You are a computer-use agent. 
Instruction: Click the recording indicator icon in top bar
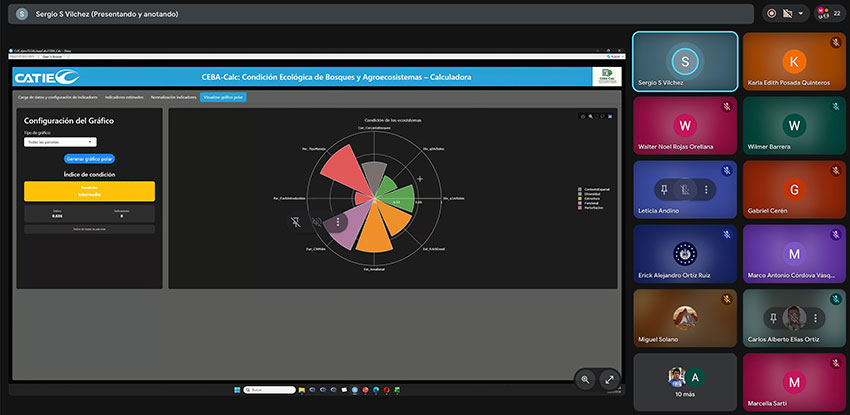(771, 13)
